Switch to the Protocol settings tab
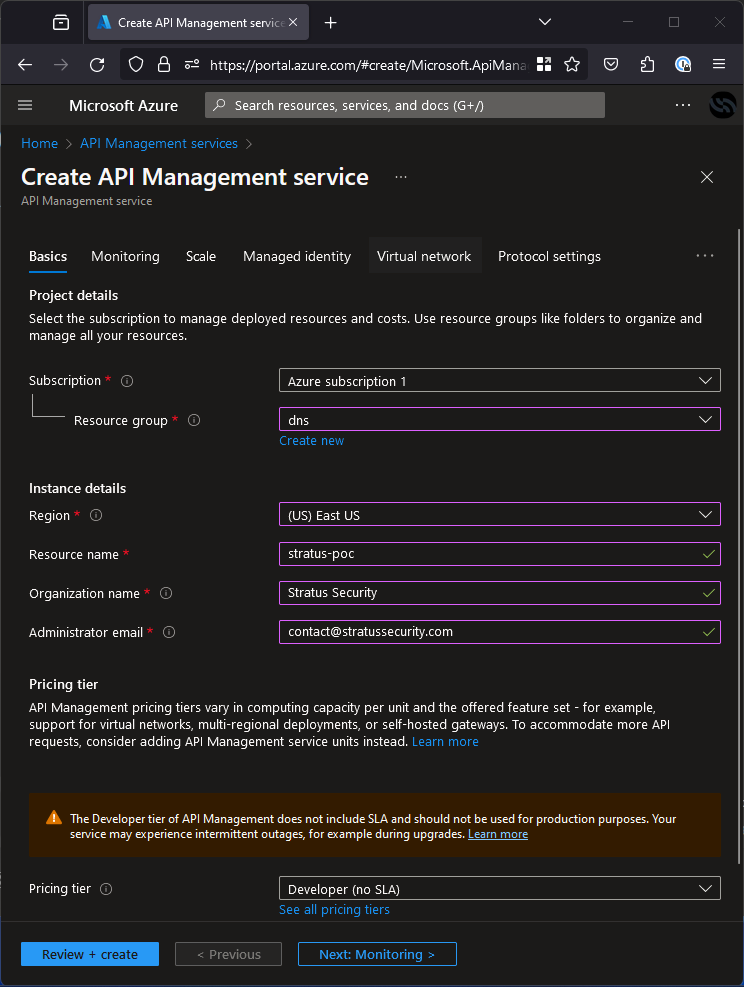Image resolution: width=744 pixels, height=987 pixels. (x=550, y=256)
